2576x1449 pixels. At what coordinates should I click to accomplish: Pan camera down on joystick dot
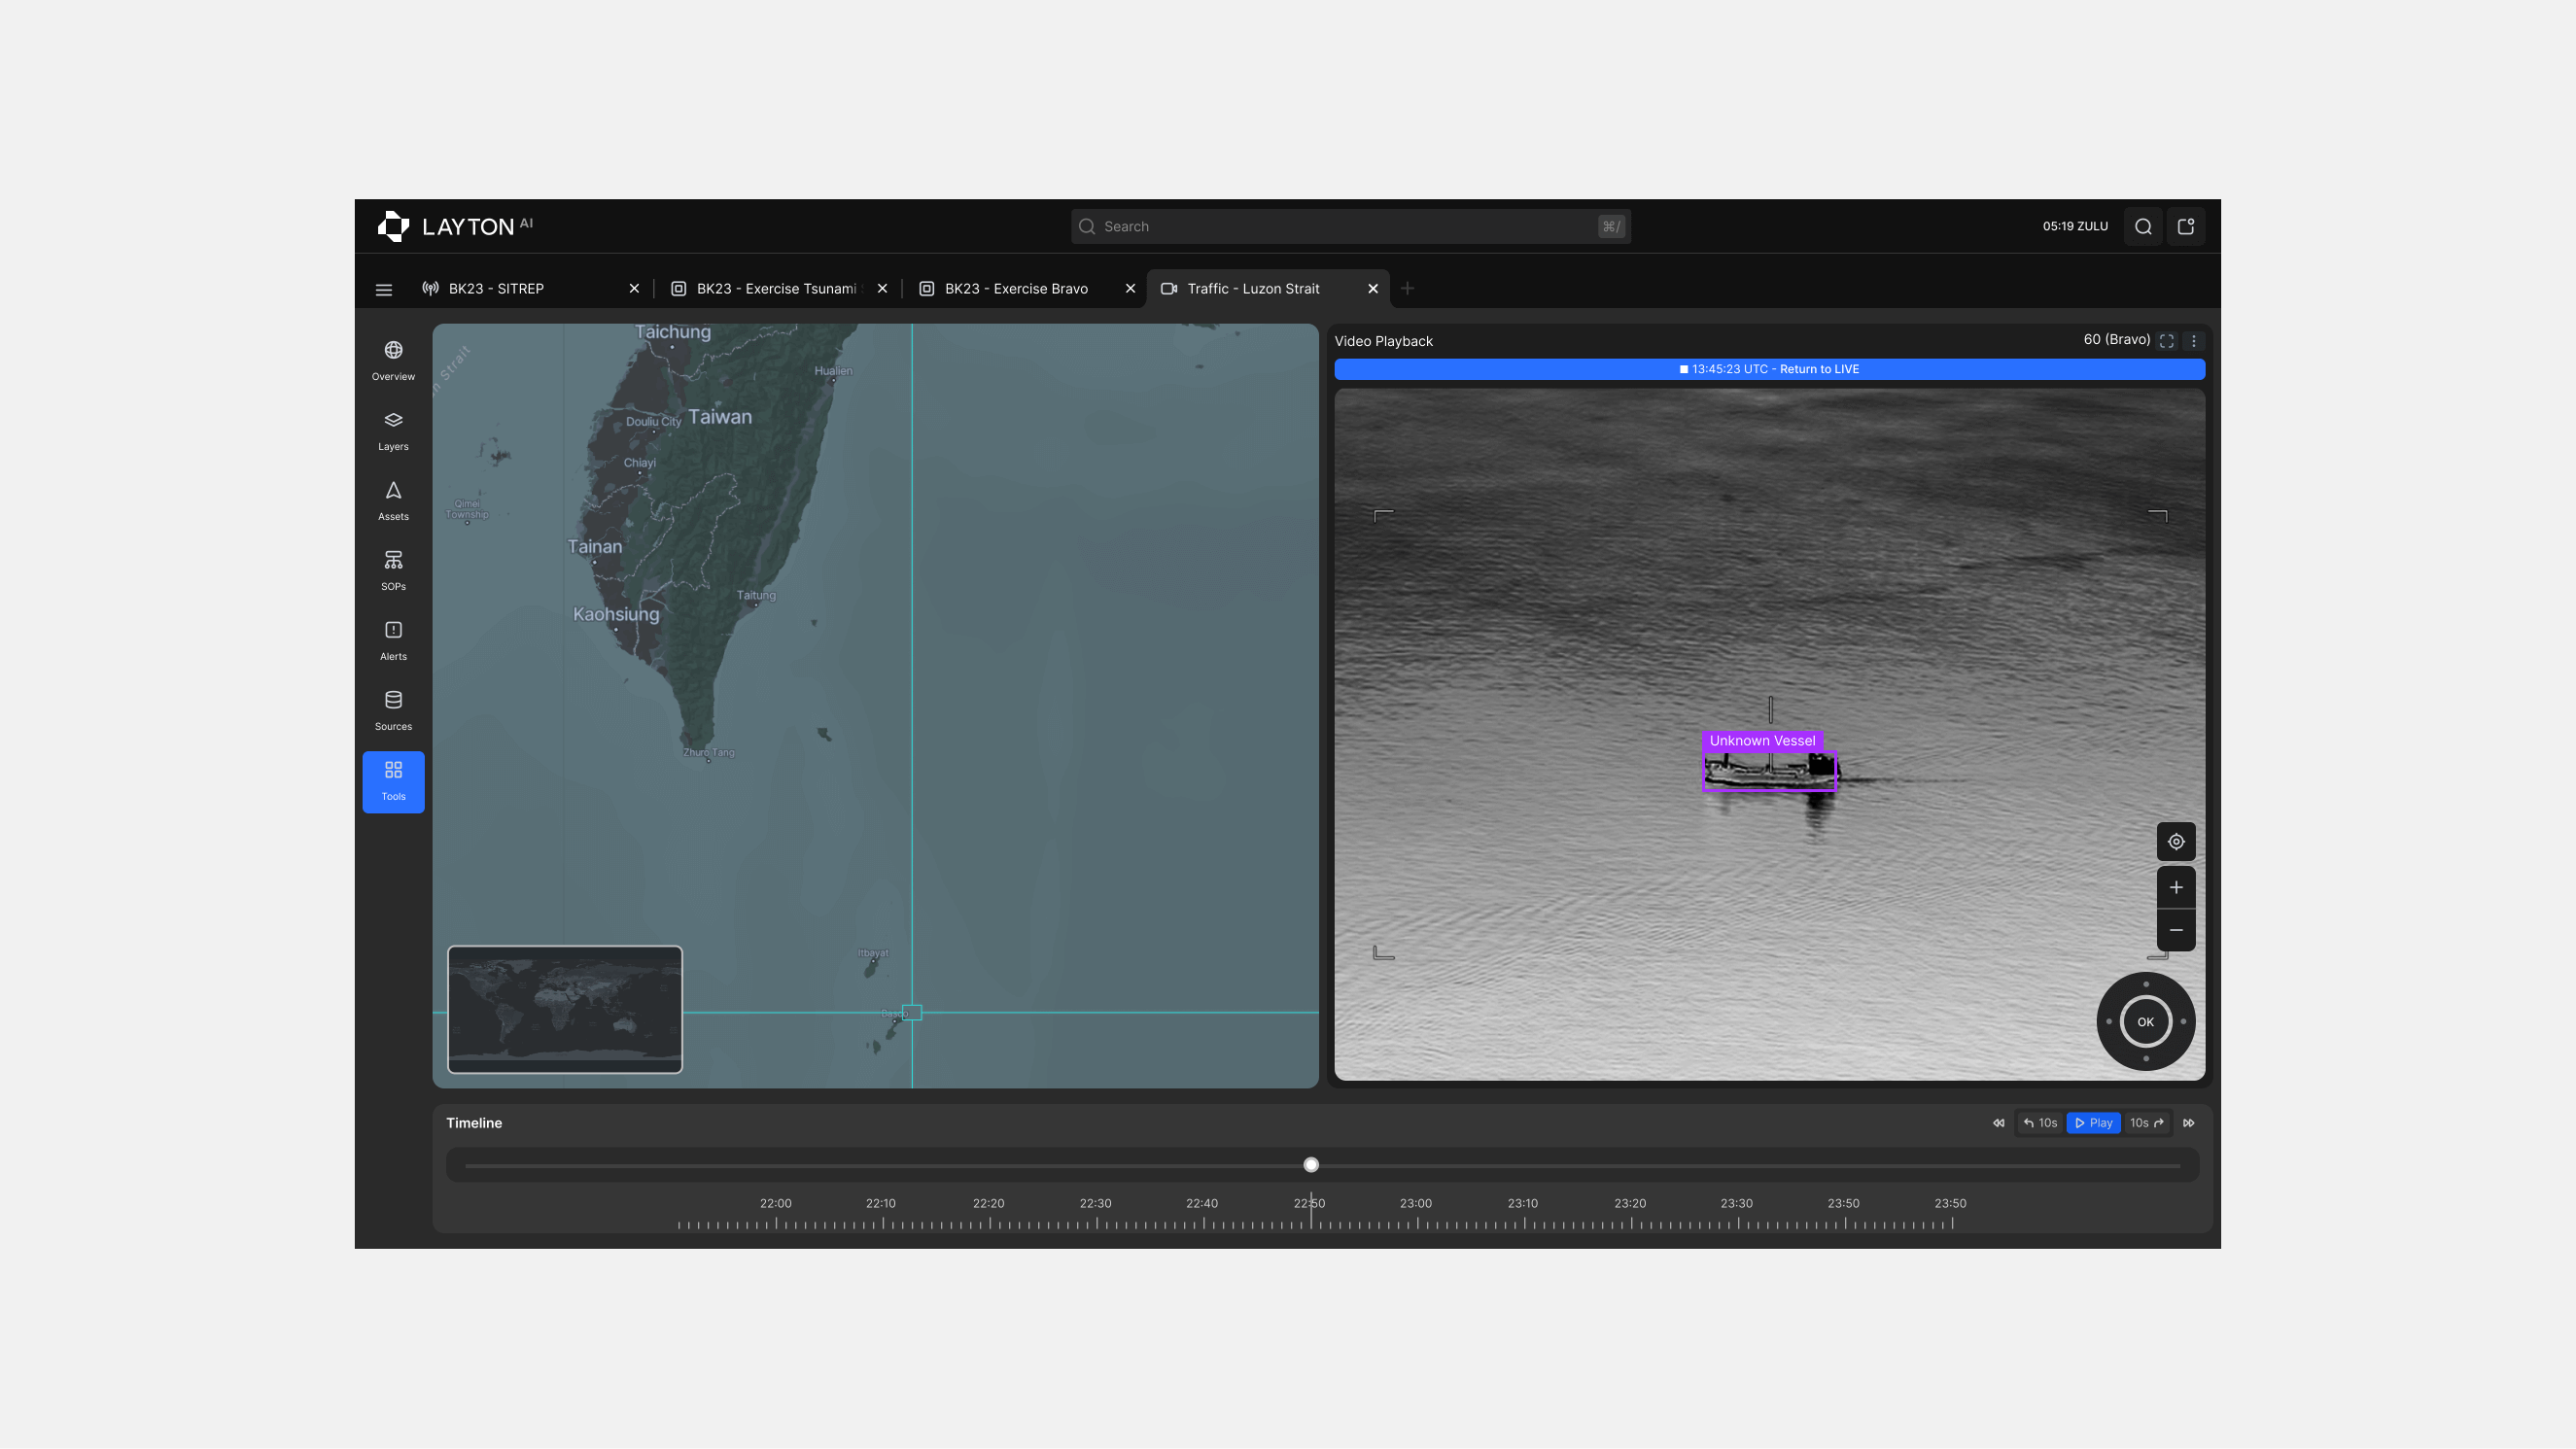click(2146, 1059)
